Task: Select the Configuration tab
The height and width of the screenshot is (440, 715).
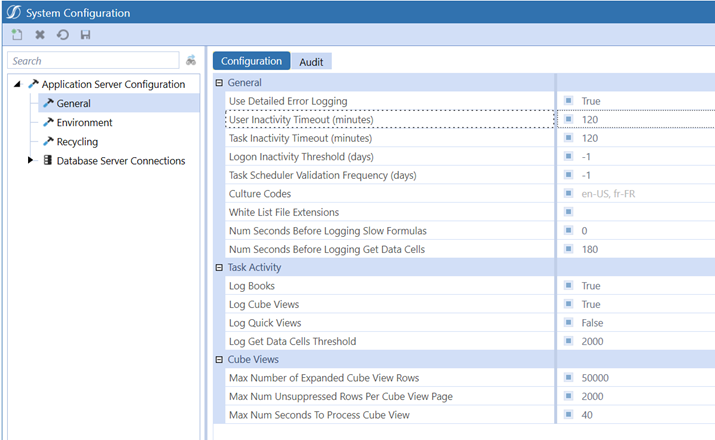Action: coord(251,61)
